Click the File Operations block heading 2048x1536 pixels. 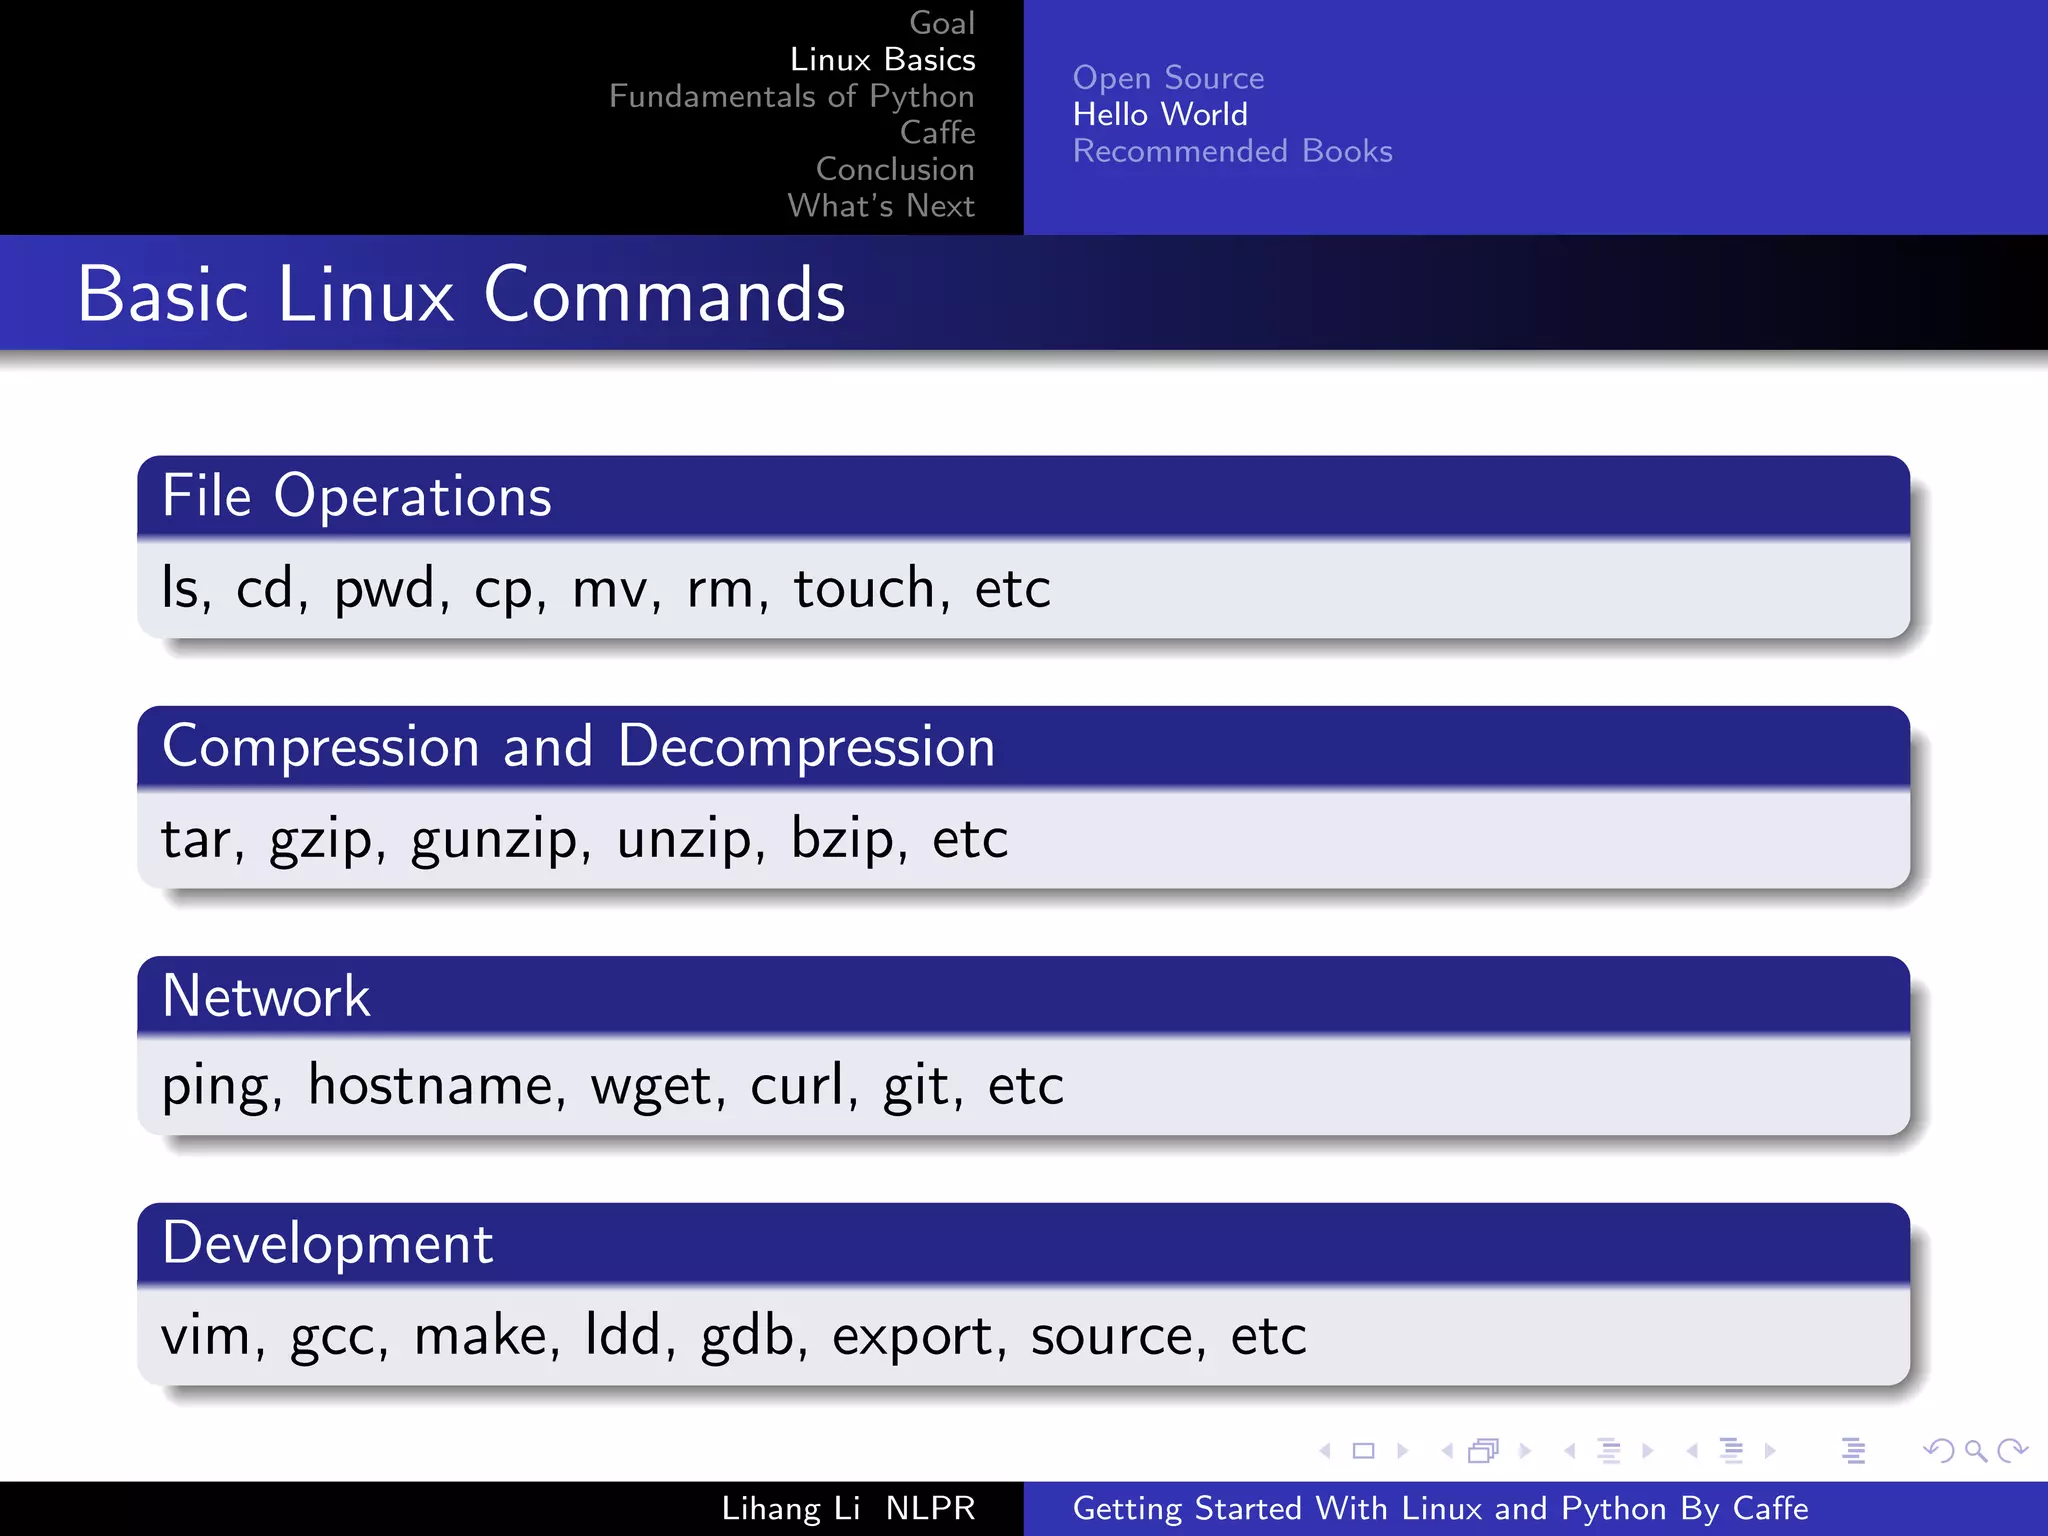pyautogui.click(x=357, y=496)
